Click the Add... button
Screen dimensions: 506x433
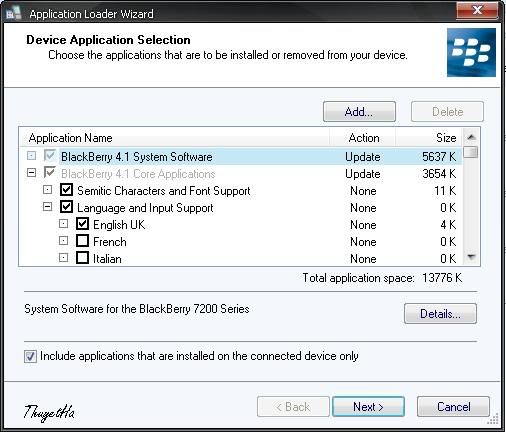[x=359, y=112]
